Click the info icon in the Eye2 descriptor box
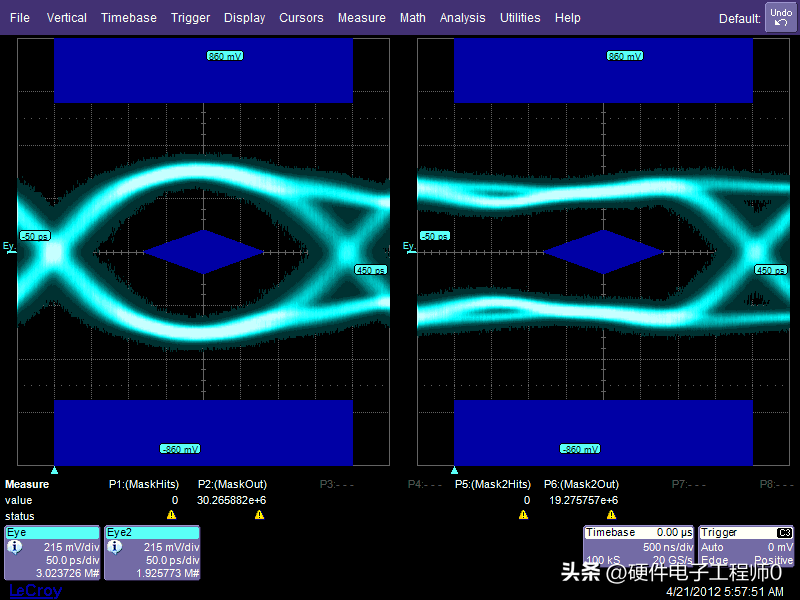Screen dimensions: 800x600 pos(115,547)
